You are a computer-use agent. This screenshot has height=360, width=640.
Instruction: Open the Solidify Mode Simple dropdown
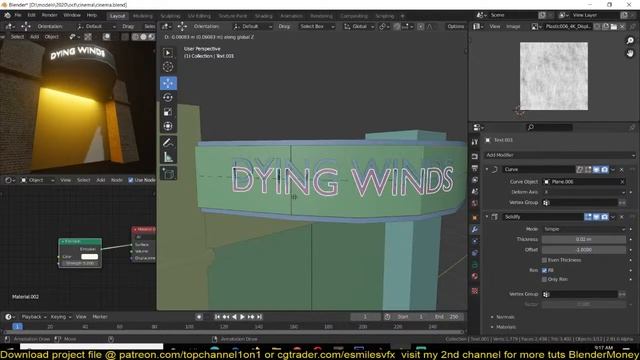tap(584, 229)
